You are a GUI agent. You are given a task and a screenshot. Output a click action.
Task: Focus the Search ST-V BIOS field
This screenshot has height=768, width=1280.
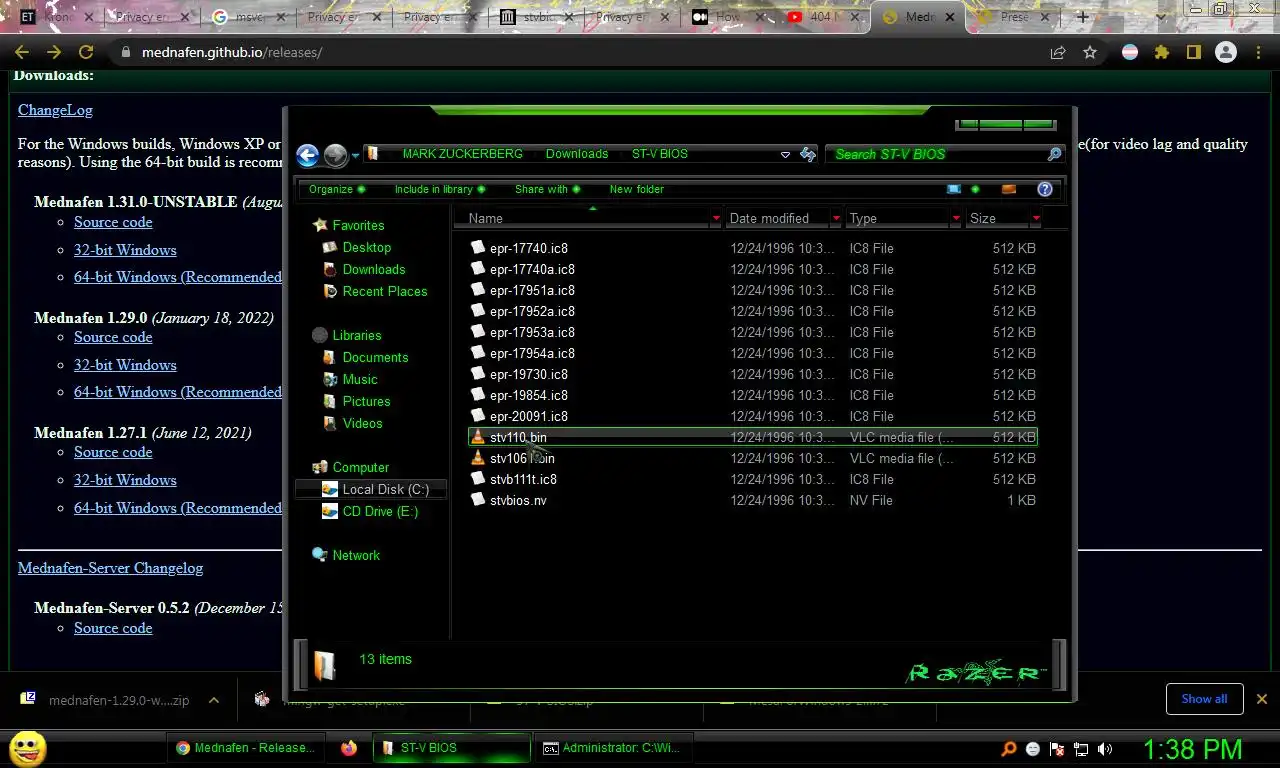pos(937,154)
